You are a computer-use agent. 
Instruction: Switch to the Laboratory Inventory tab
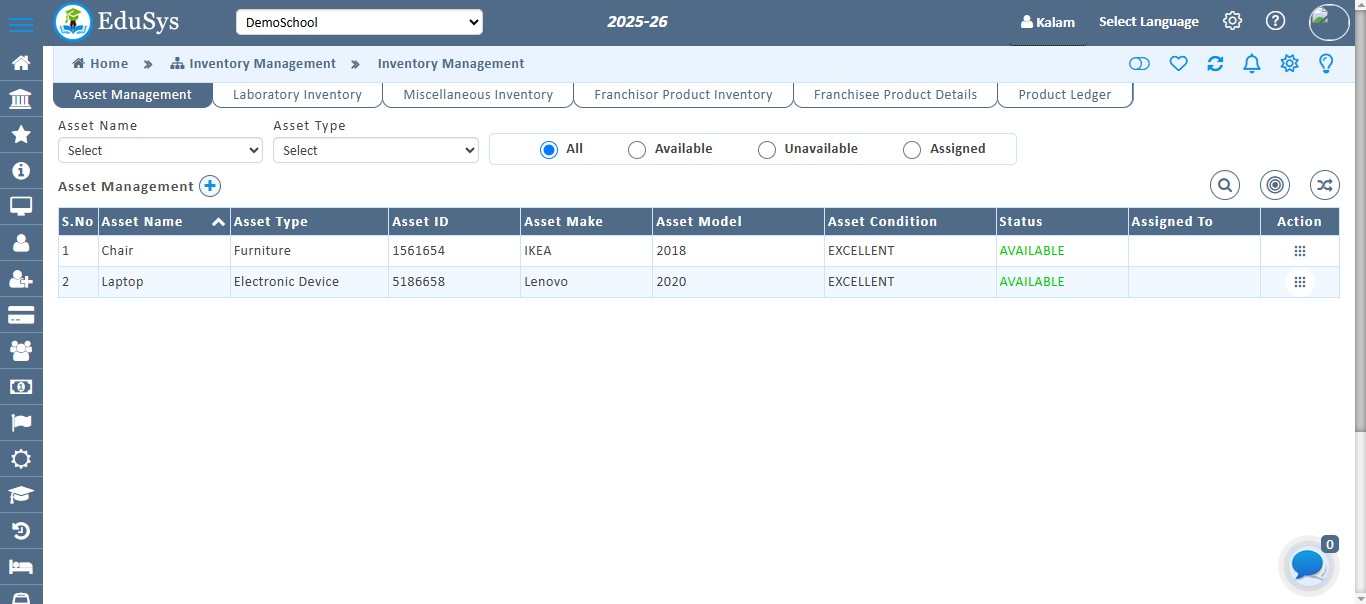[297, 94]
